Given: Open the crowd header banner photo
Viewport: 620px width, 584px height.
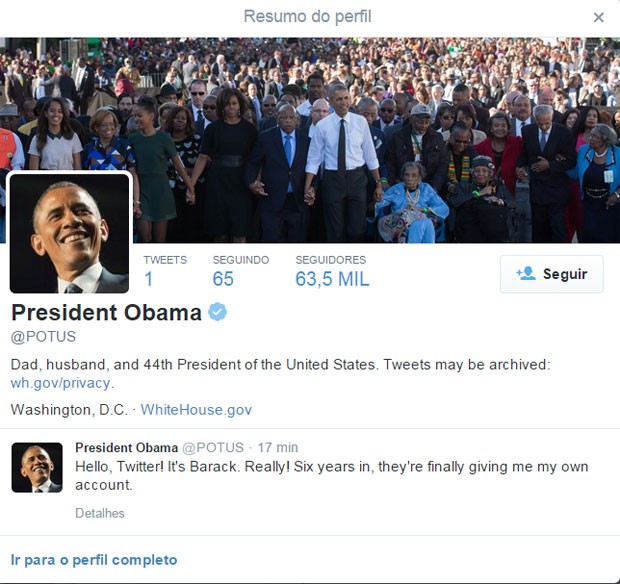Looking at the screenshot, I should point(310,140).
